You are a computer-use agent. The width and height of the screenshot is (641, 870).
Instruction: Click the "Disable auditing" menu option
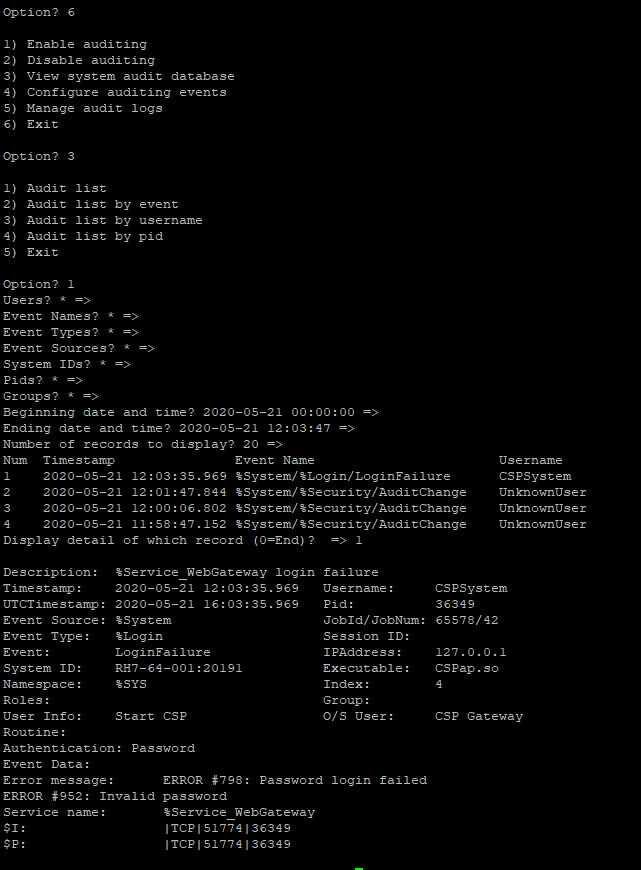click(90, 60)
